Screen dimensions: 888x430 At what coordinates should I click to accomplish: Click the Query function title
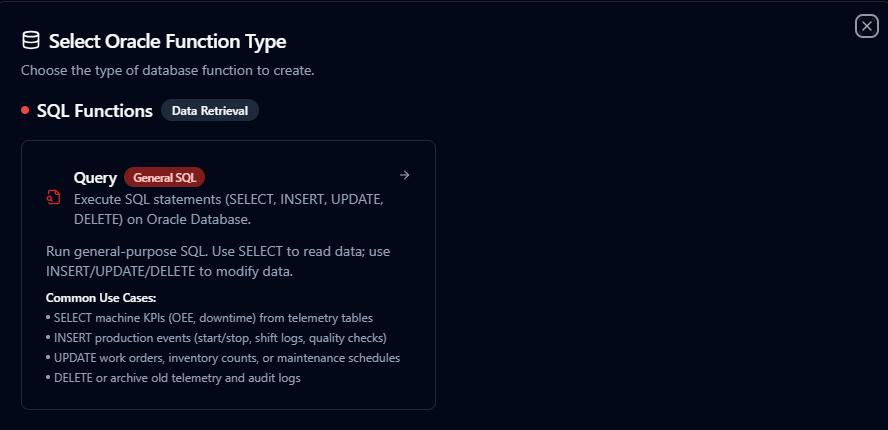coord(95,178)
